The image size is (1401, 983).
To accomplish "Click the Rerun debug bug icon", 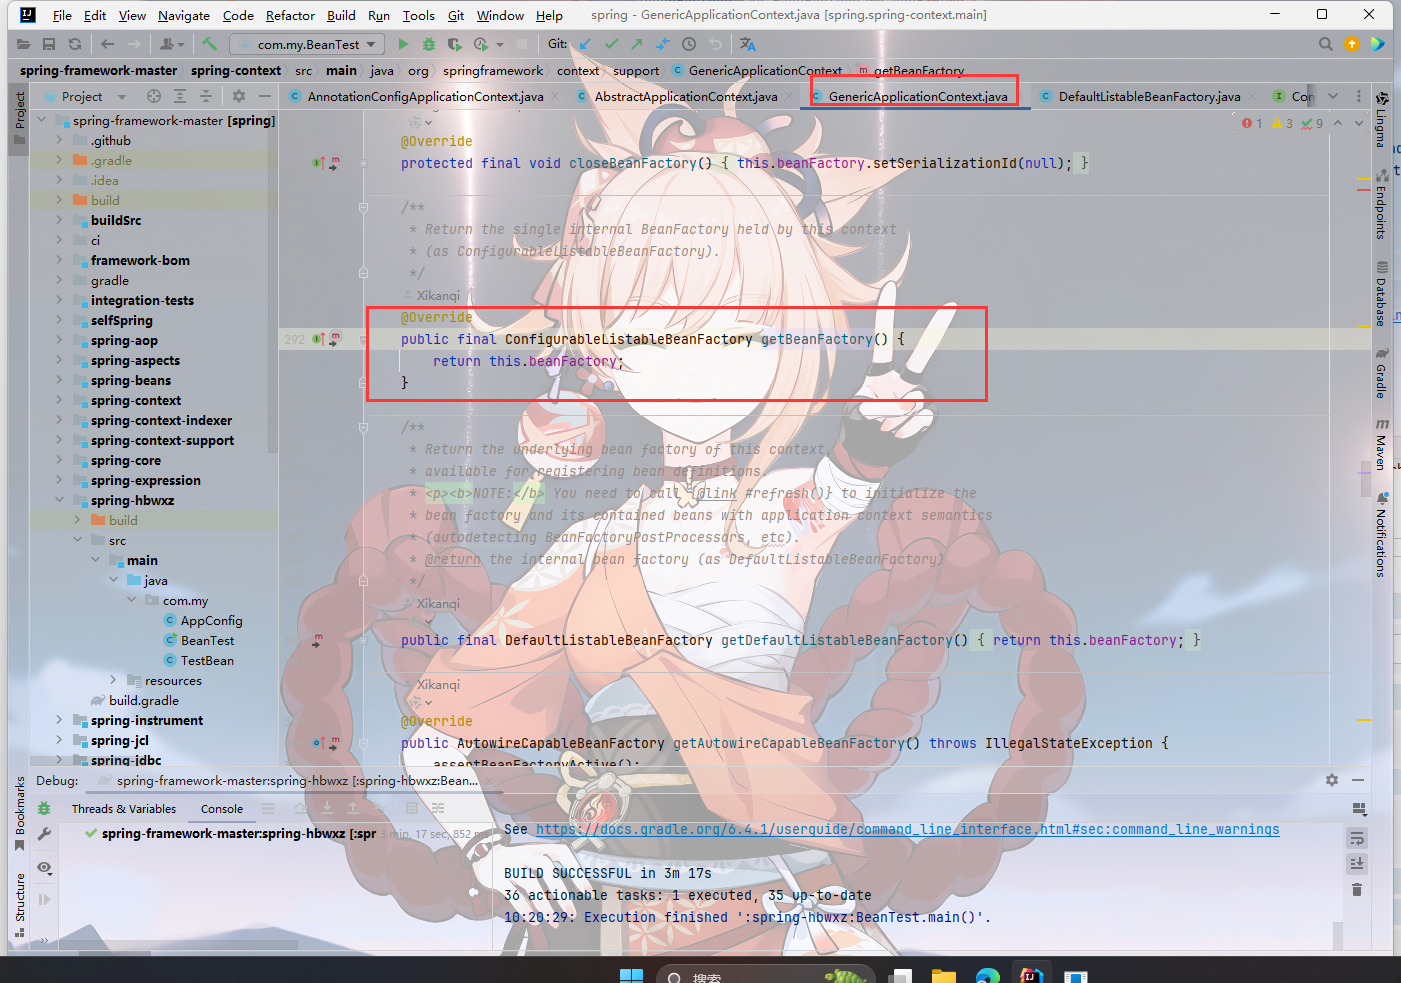I will click(x=44, y=808).
